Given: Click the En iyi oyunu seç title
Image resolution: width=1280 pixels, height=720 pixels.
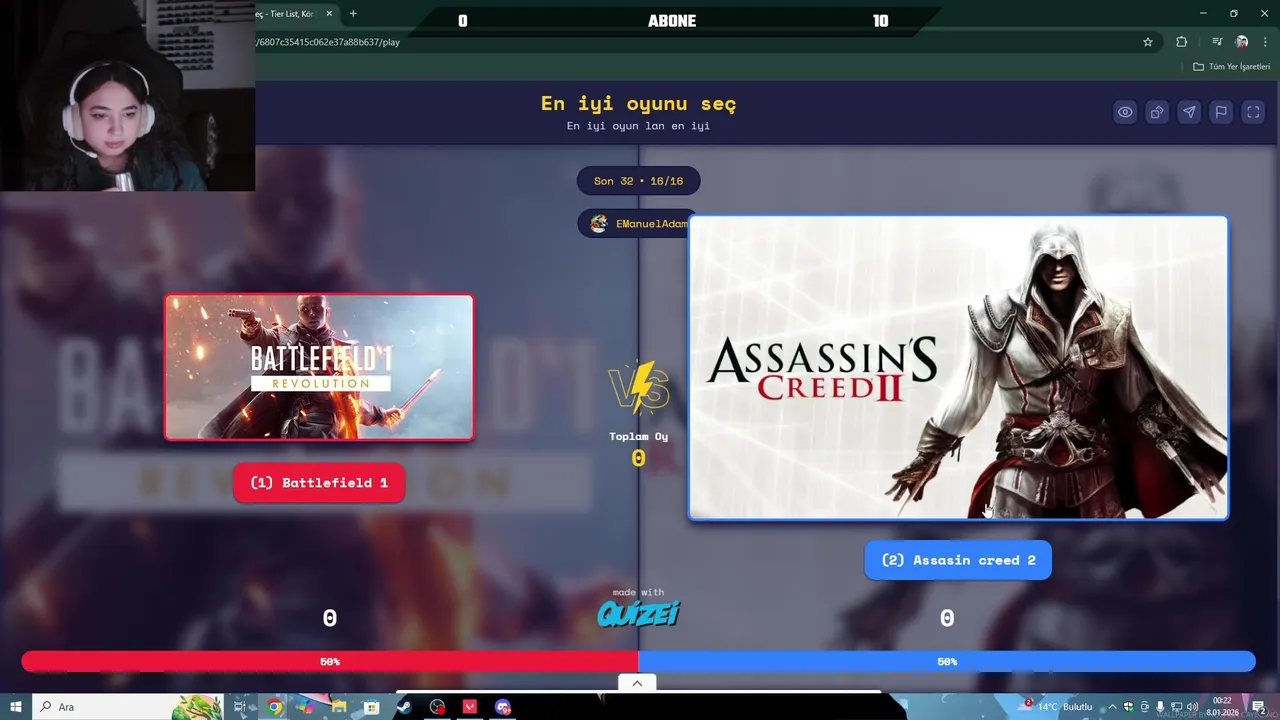Looking at the screenshot, I should 638,103.
